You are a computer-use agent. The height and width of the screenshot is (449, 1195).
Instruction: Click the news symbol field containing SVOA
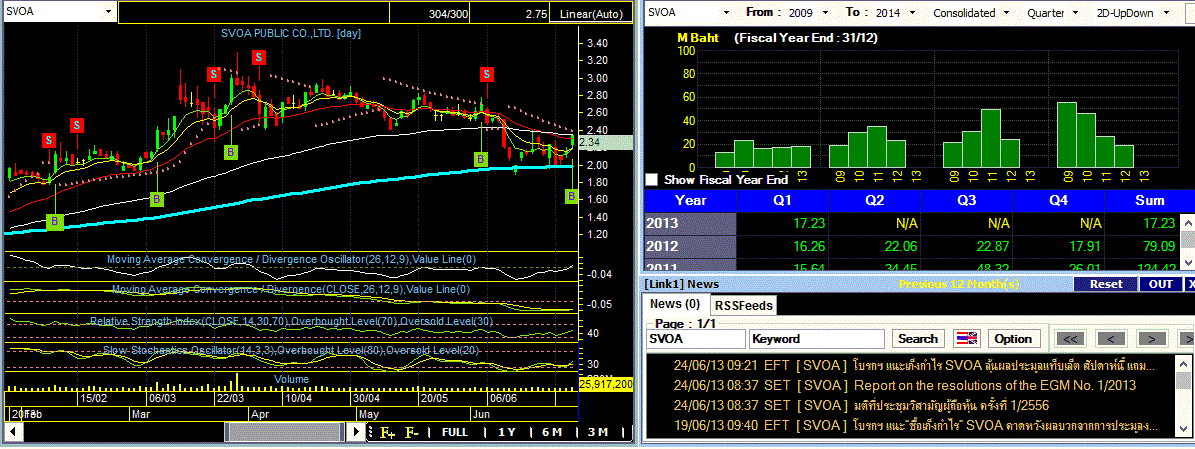point(696,338)
